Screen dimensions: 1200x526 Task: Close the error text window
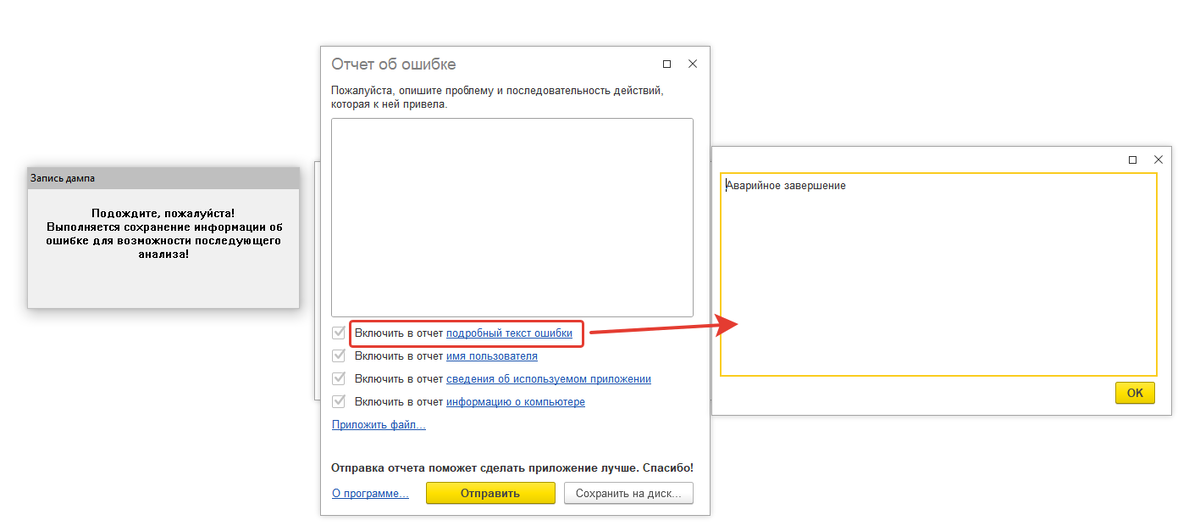pos(1158,159)
